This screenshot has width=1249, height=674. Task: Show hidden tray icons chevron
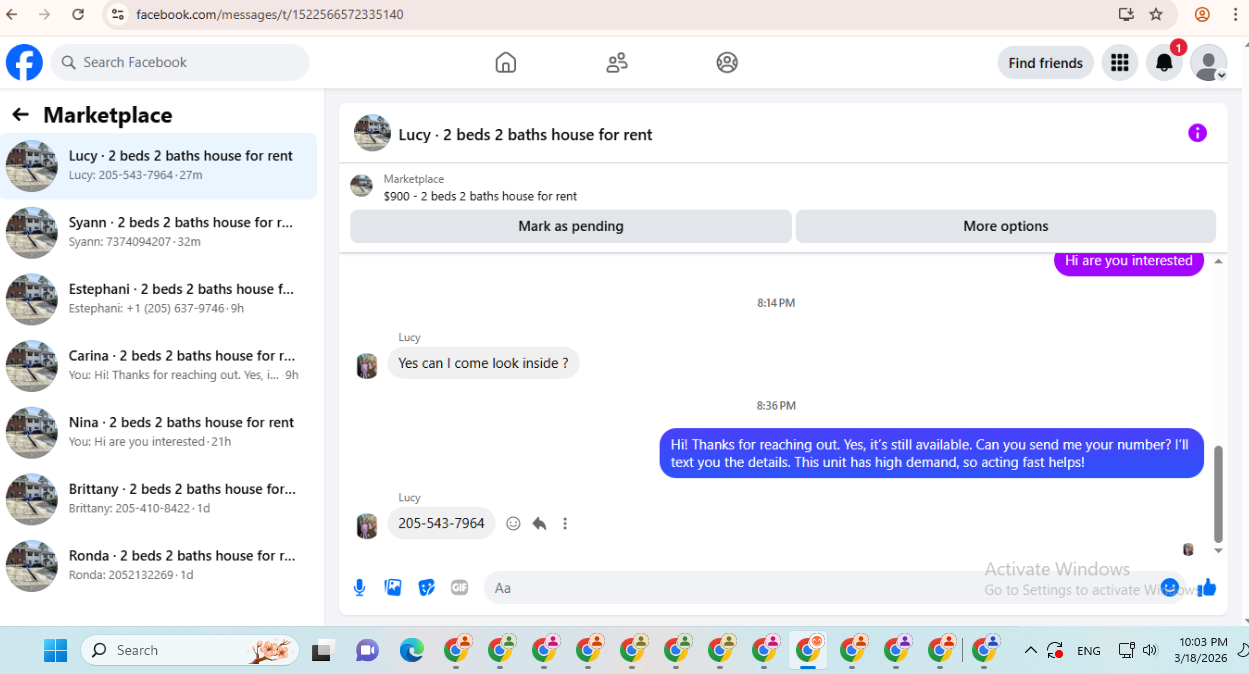coord(1030,650)
